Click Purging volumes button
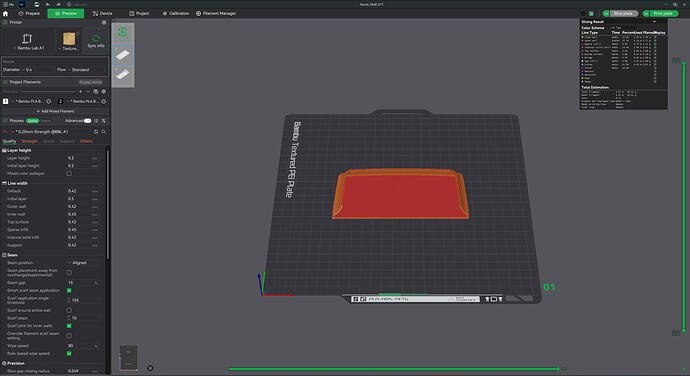The image size is (690, 376). tap(91, 82)
